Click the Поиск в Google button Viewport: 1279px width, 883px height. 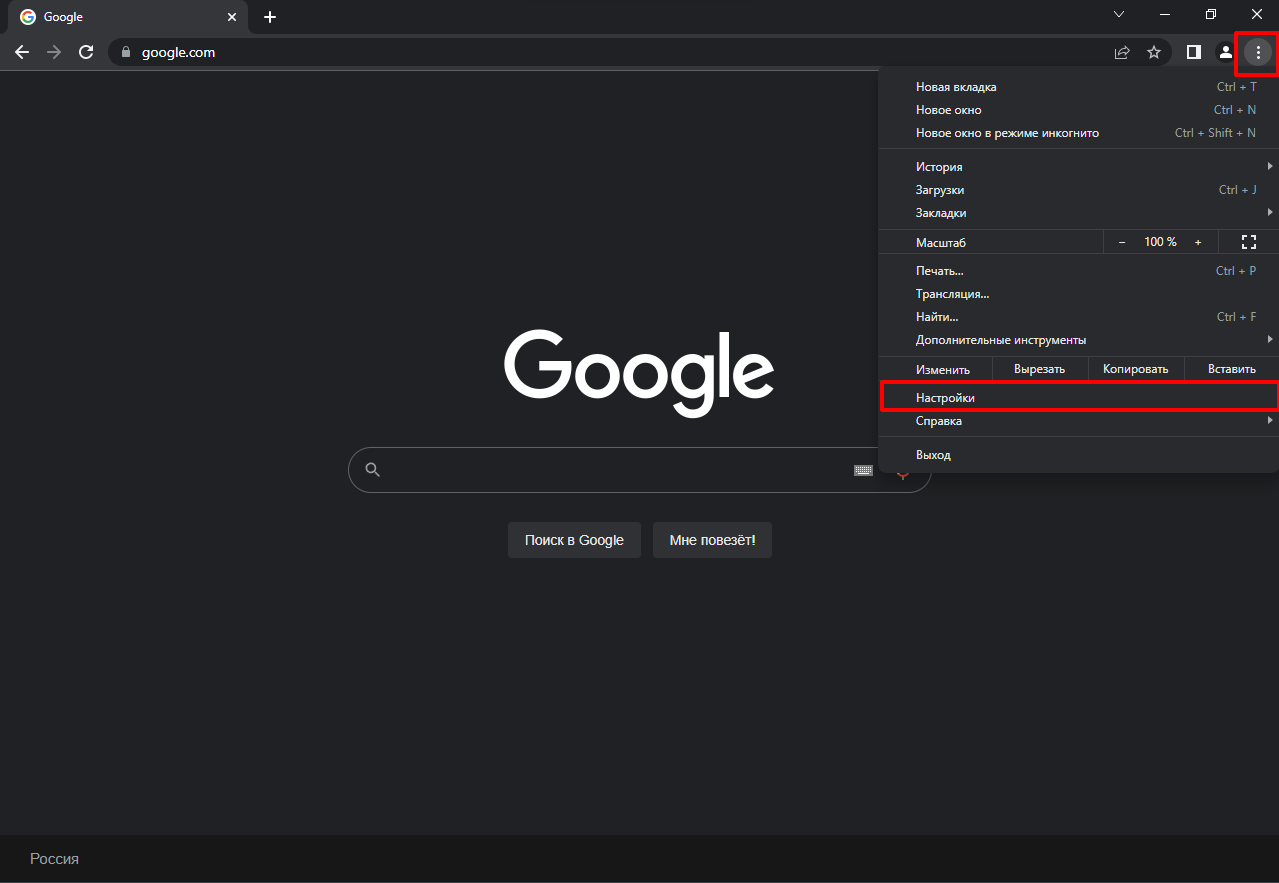tap(574, 540)
